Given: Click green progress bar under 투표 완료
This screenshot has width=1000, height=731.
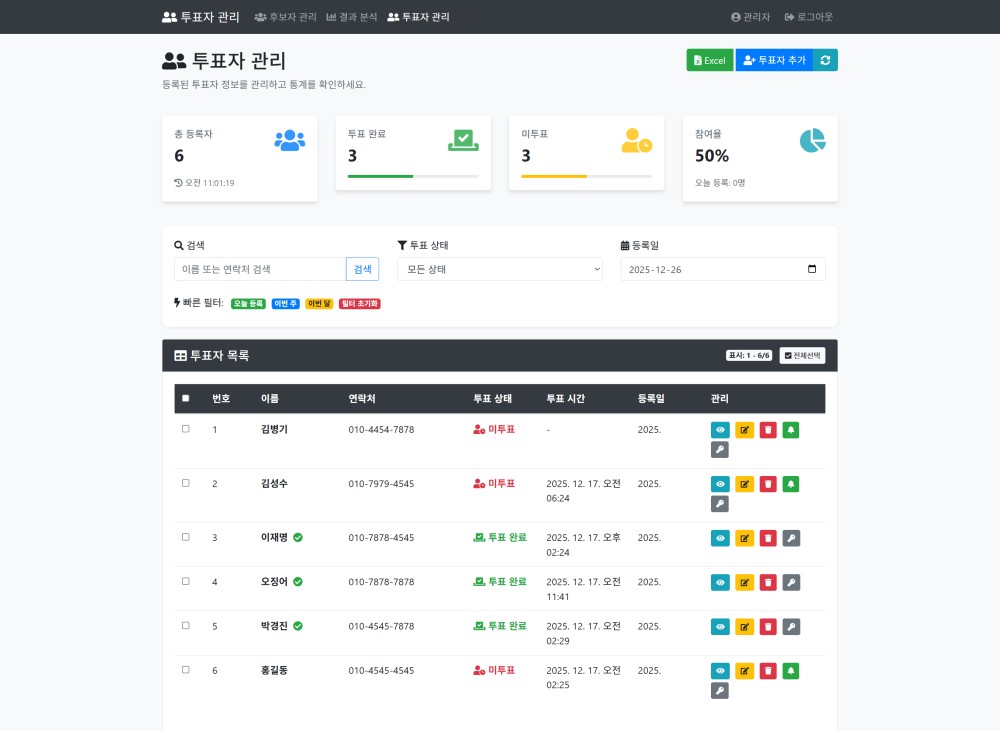Looking at the screenshot, I should (x=381, y=176).
